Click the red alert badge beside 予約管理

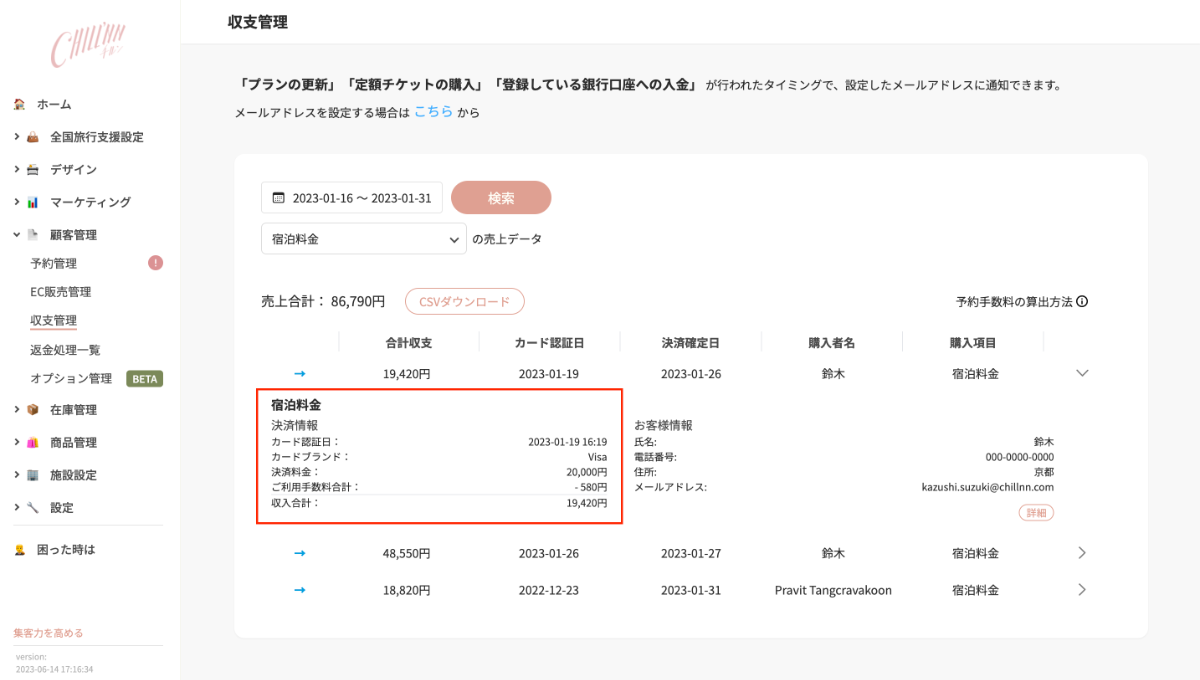(x=155, y=263)
